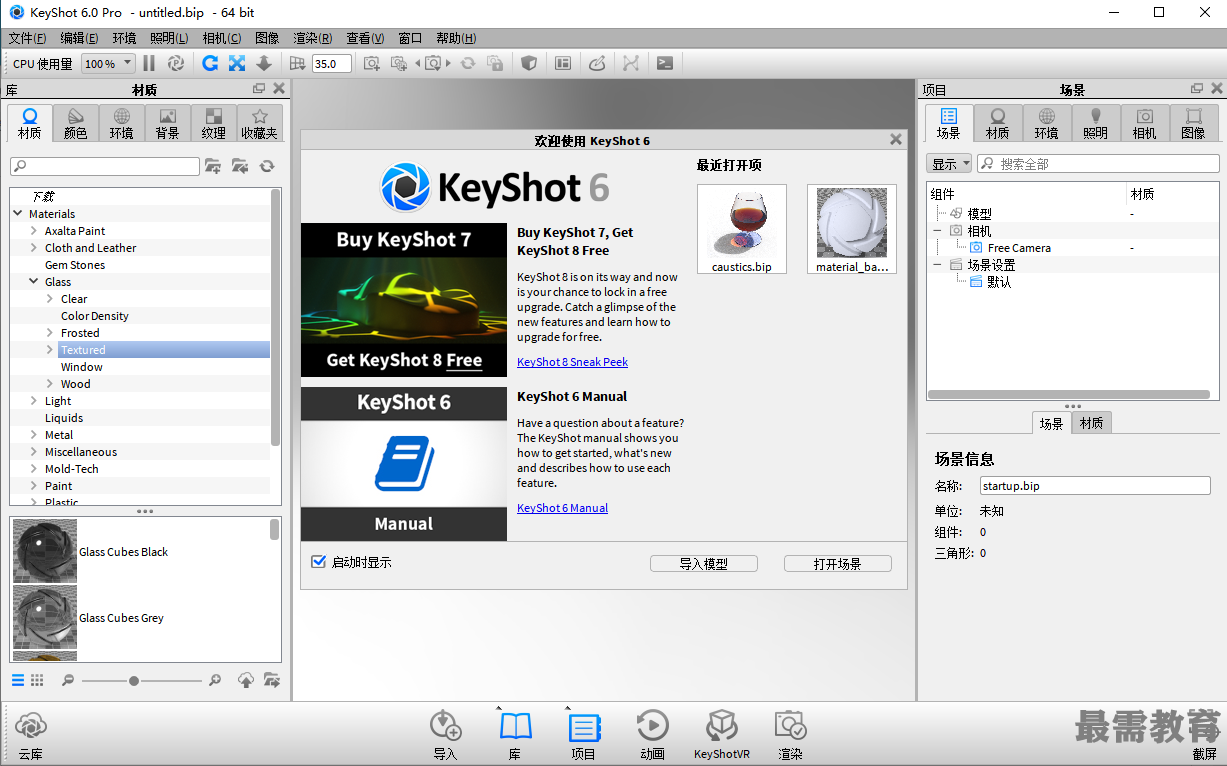Click the downward arrow toolbar icon
This screenshot has height=766, width=1227.
point(264,63)
